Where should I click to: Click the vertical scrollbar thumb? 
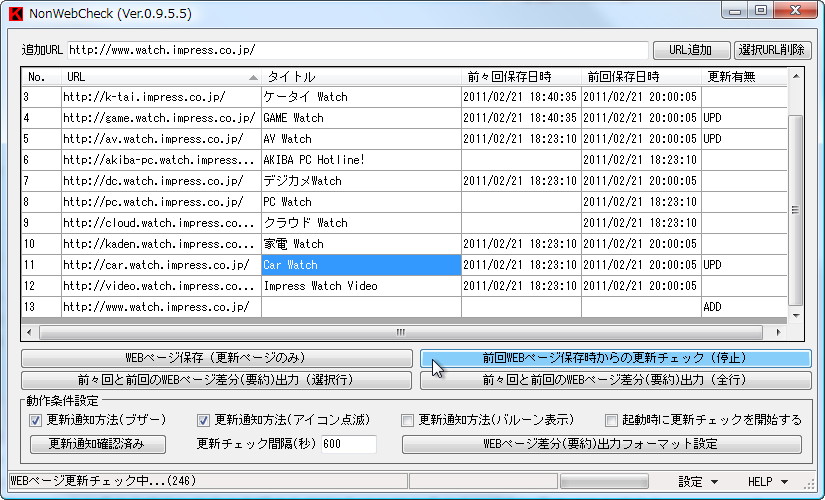(796, 210)
